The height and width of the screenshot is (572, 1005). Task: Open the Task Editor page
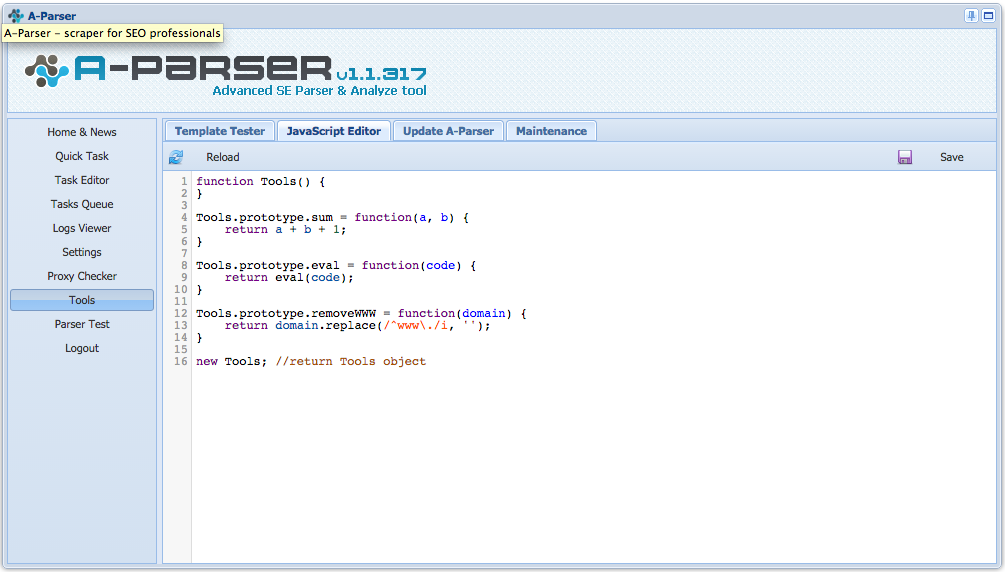pyautogui.click(x=82, y=180)
